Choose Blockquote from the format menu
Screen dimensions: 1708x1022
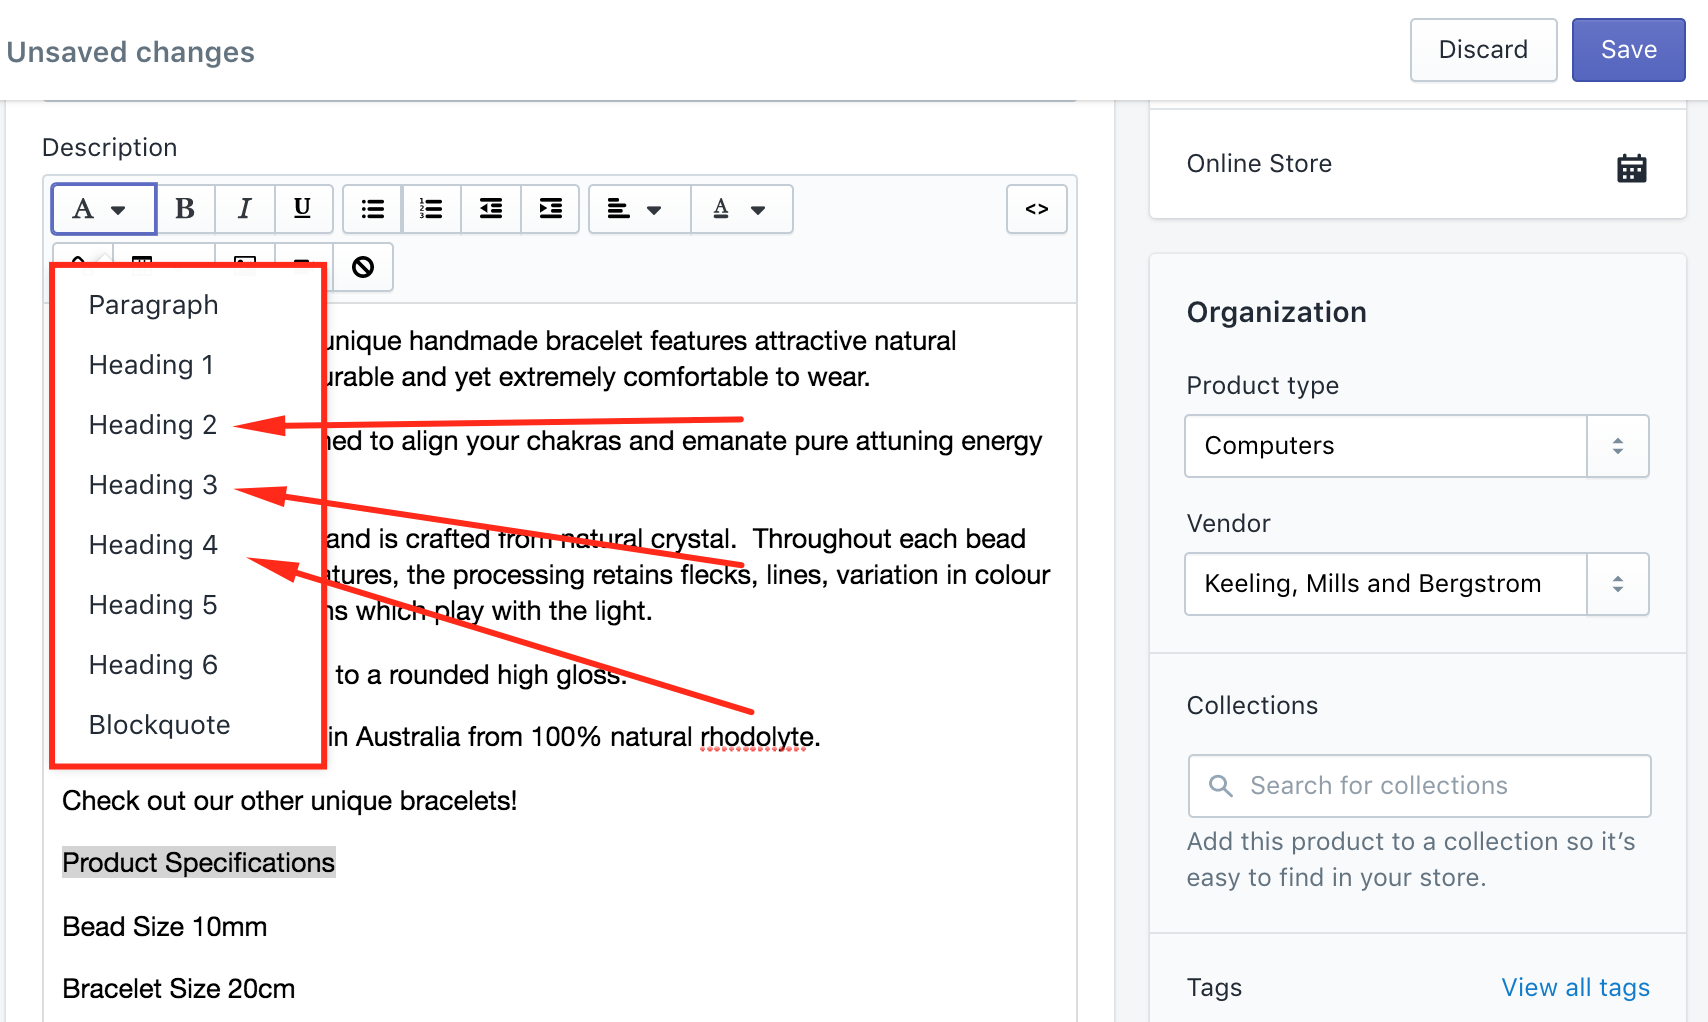(160, 724)
